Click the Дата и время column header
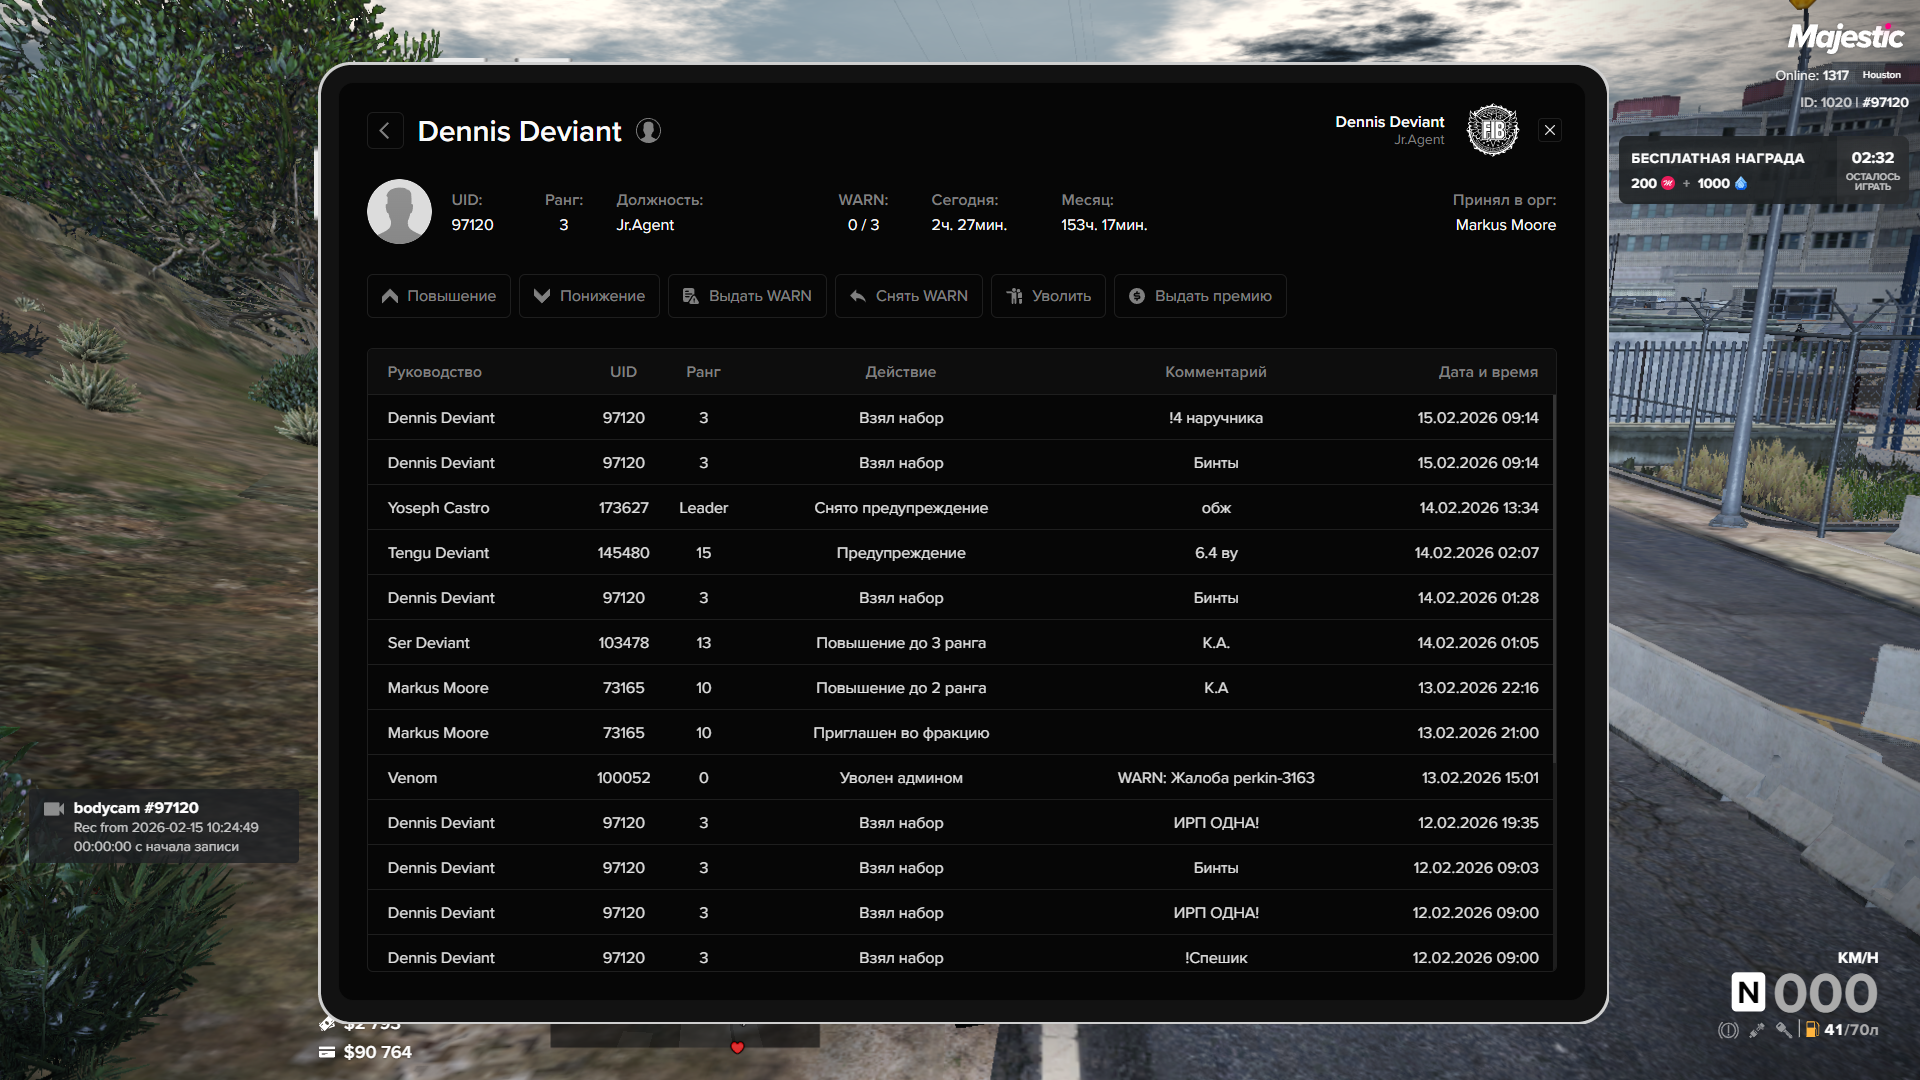Screen dimensions: 1920x1080 click(x=1487, y=372)
